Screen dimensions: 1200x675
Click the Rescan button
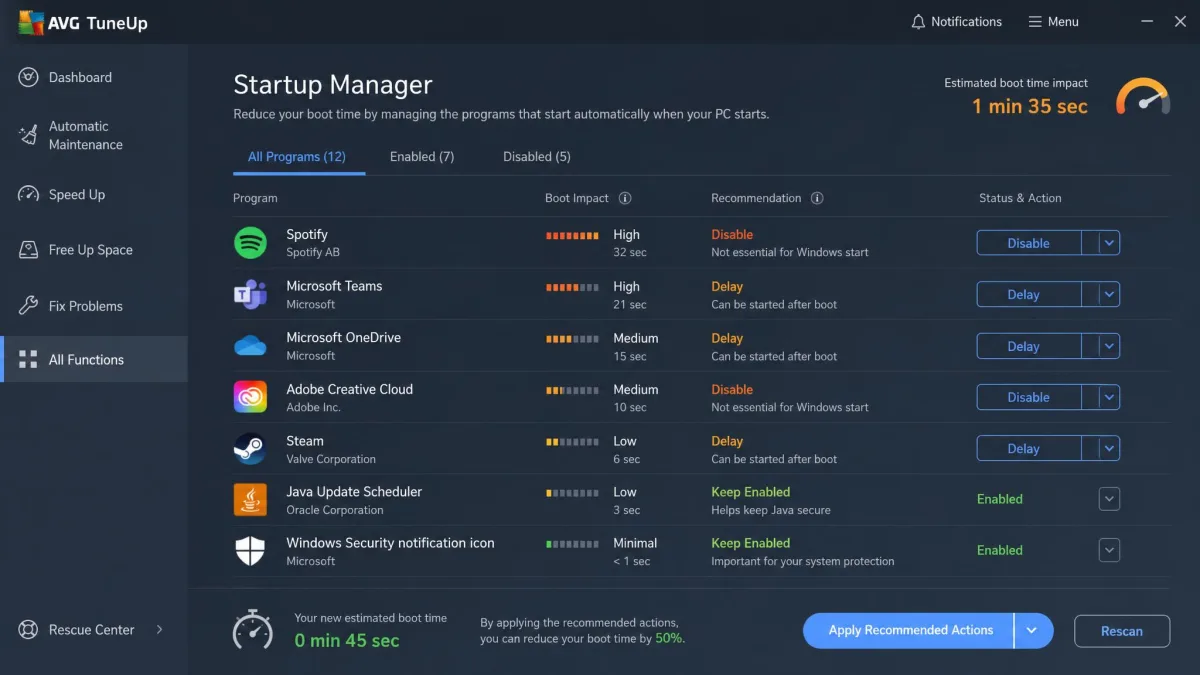[1122, 631]
